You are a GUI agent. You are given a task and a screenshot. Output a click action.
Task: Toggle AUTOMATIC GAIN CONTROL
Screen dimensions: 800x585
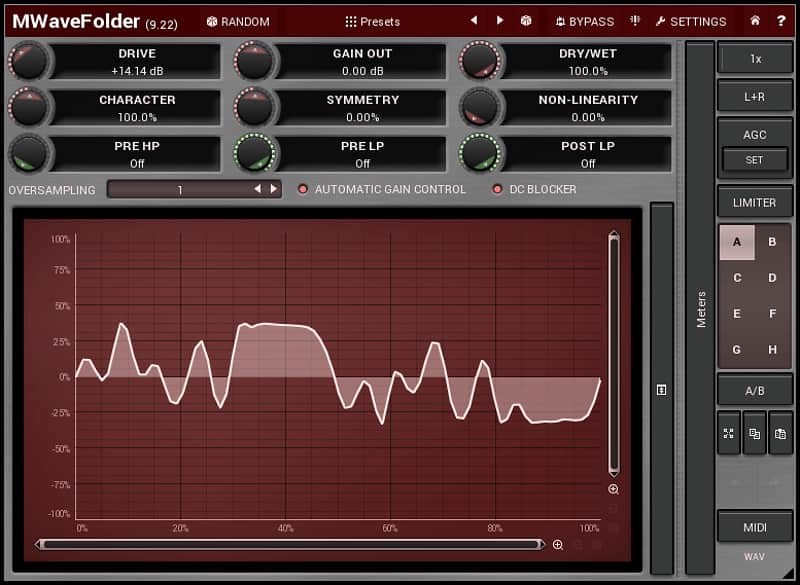point(382,189)
